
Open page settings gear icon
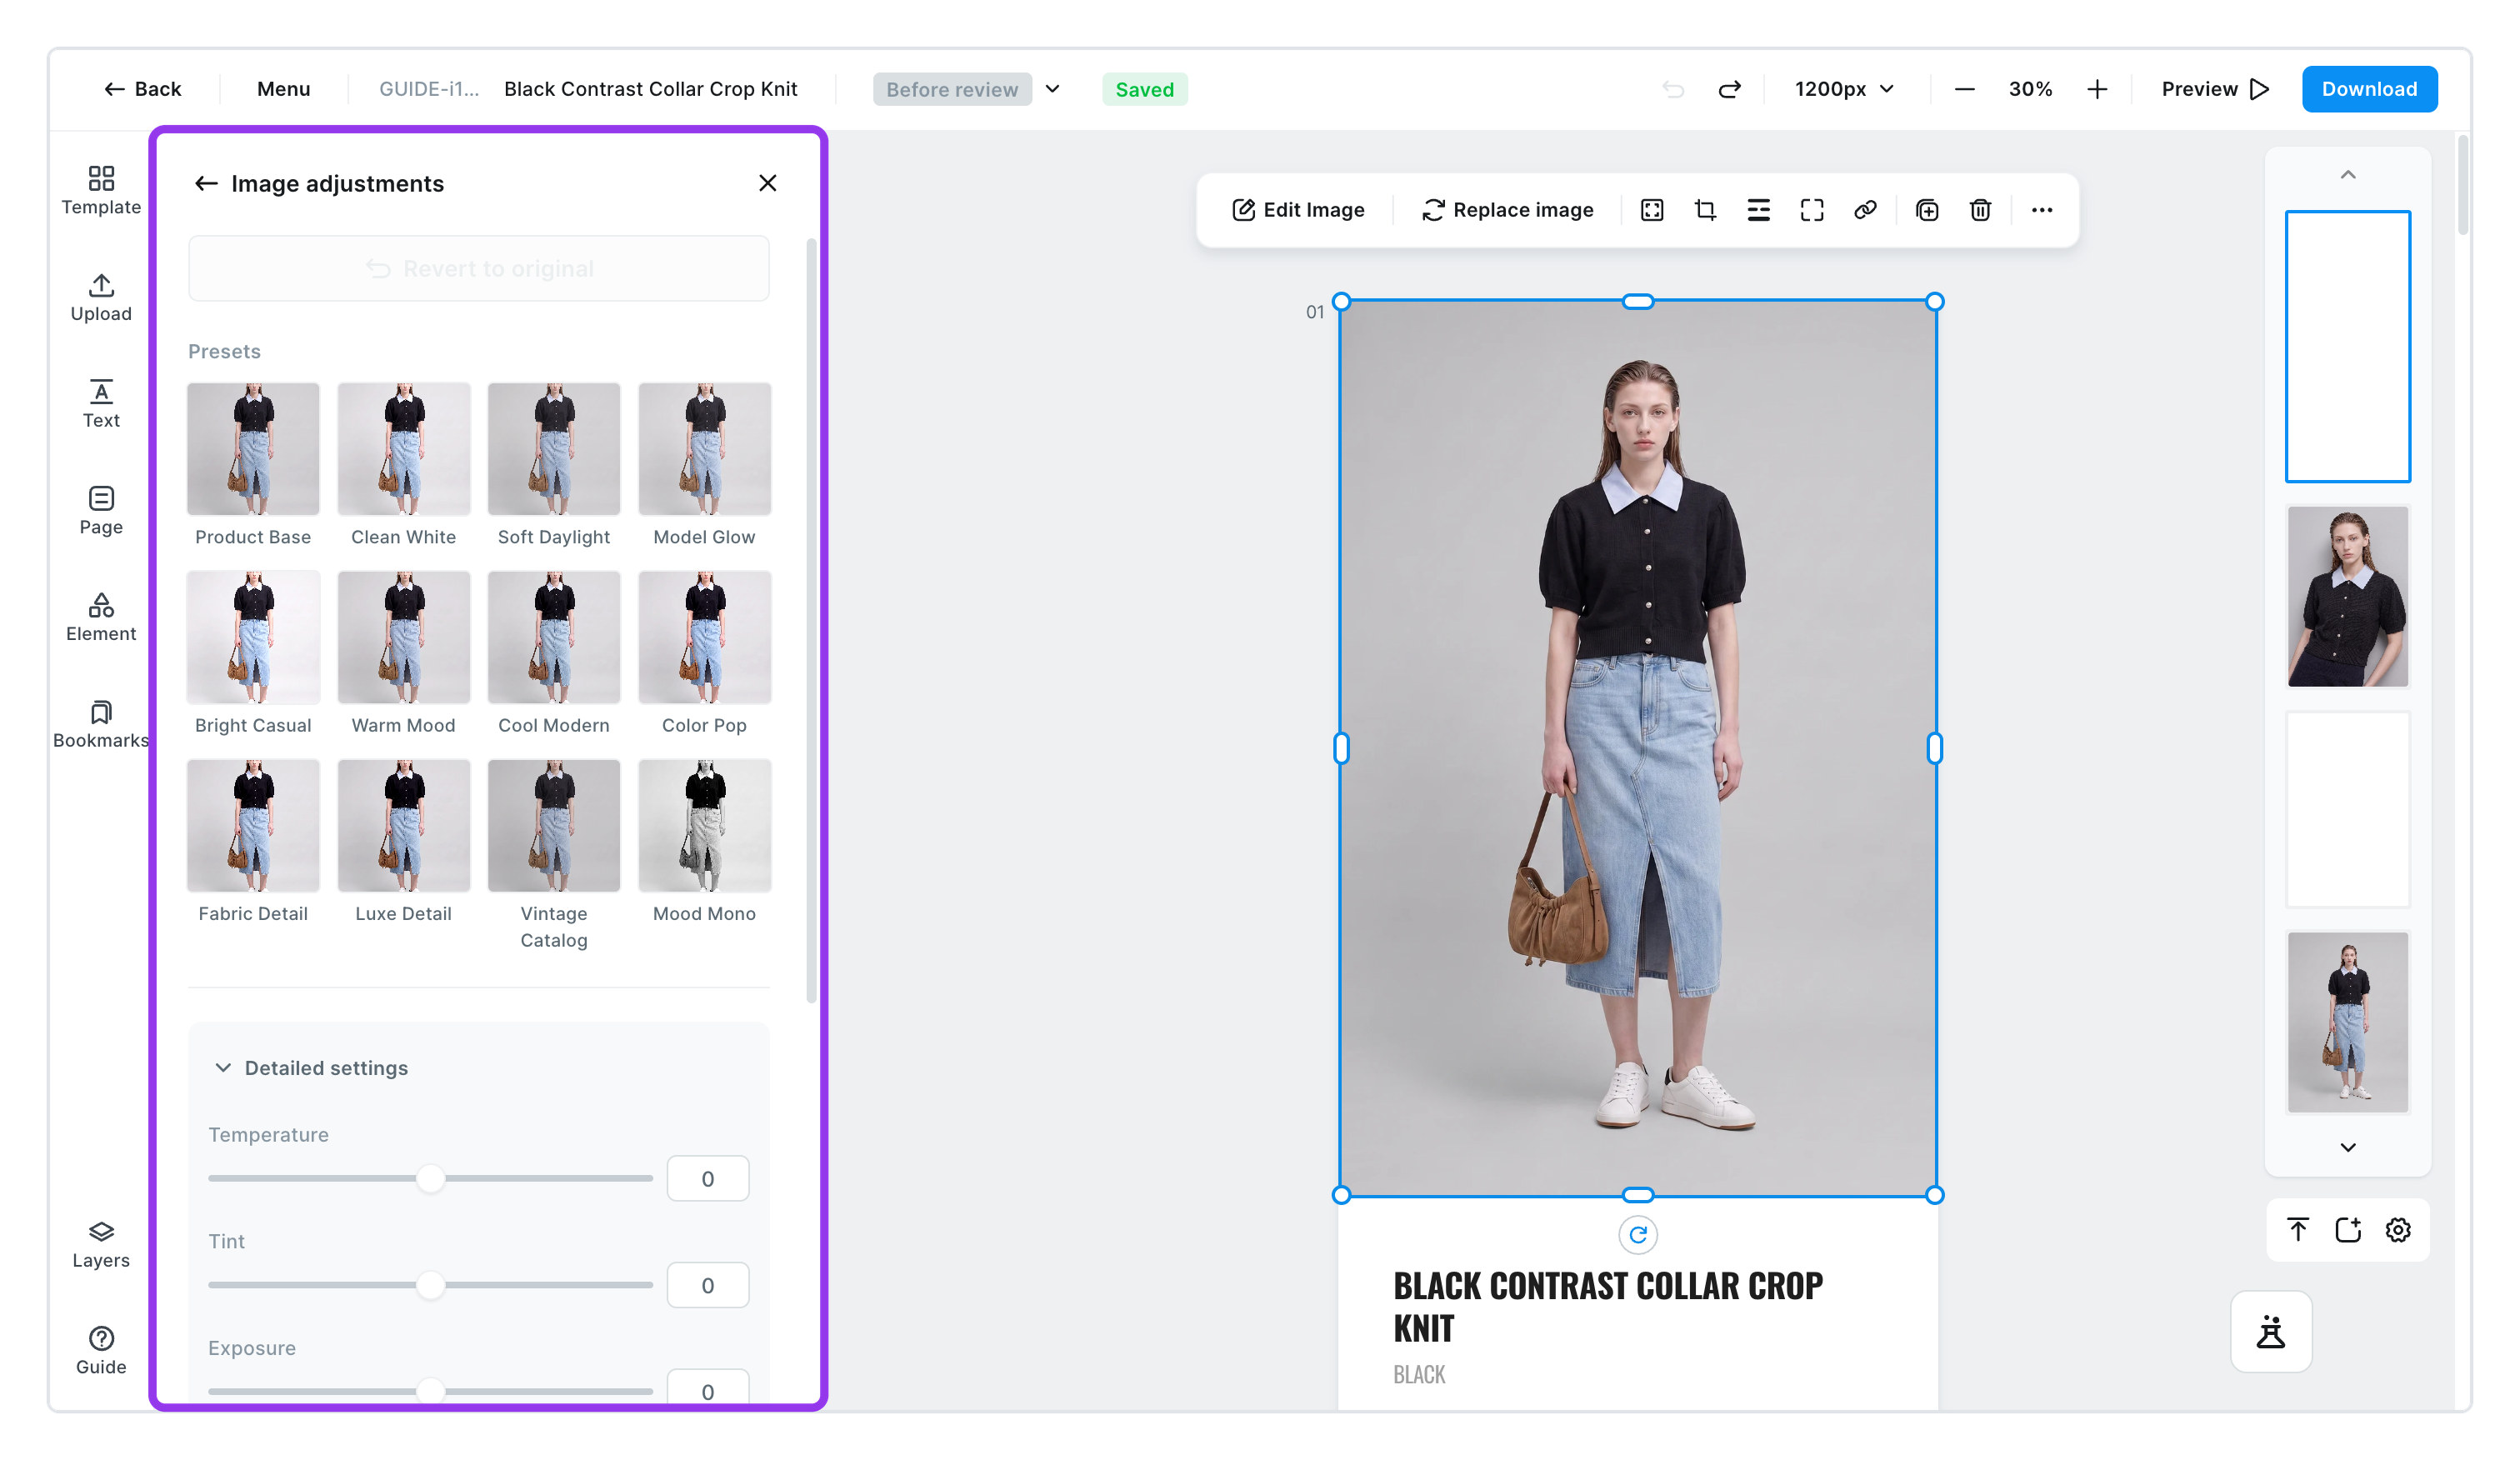2398,1230
